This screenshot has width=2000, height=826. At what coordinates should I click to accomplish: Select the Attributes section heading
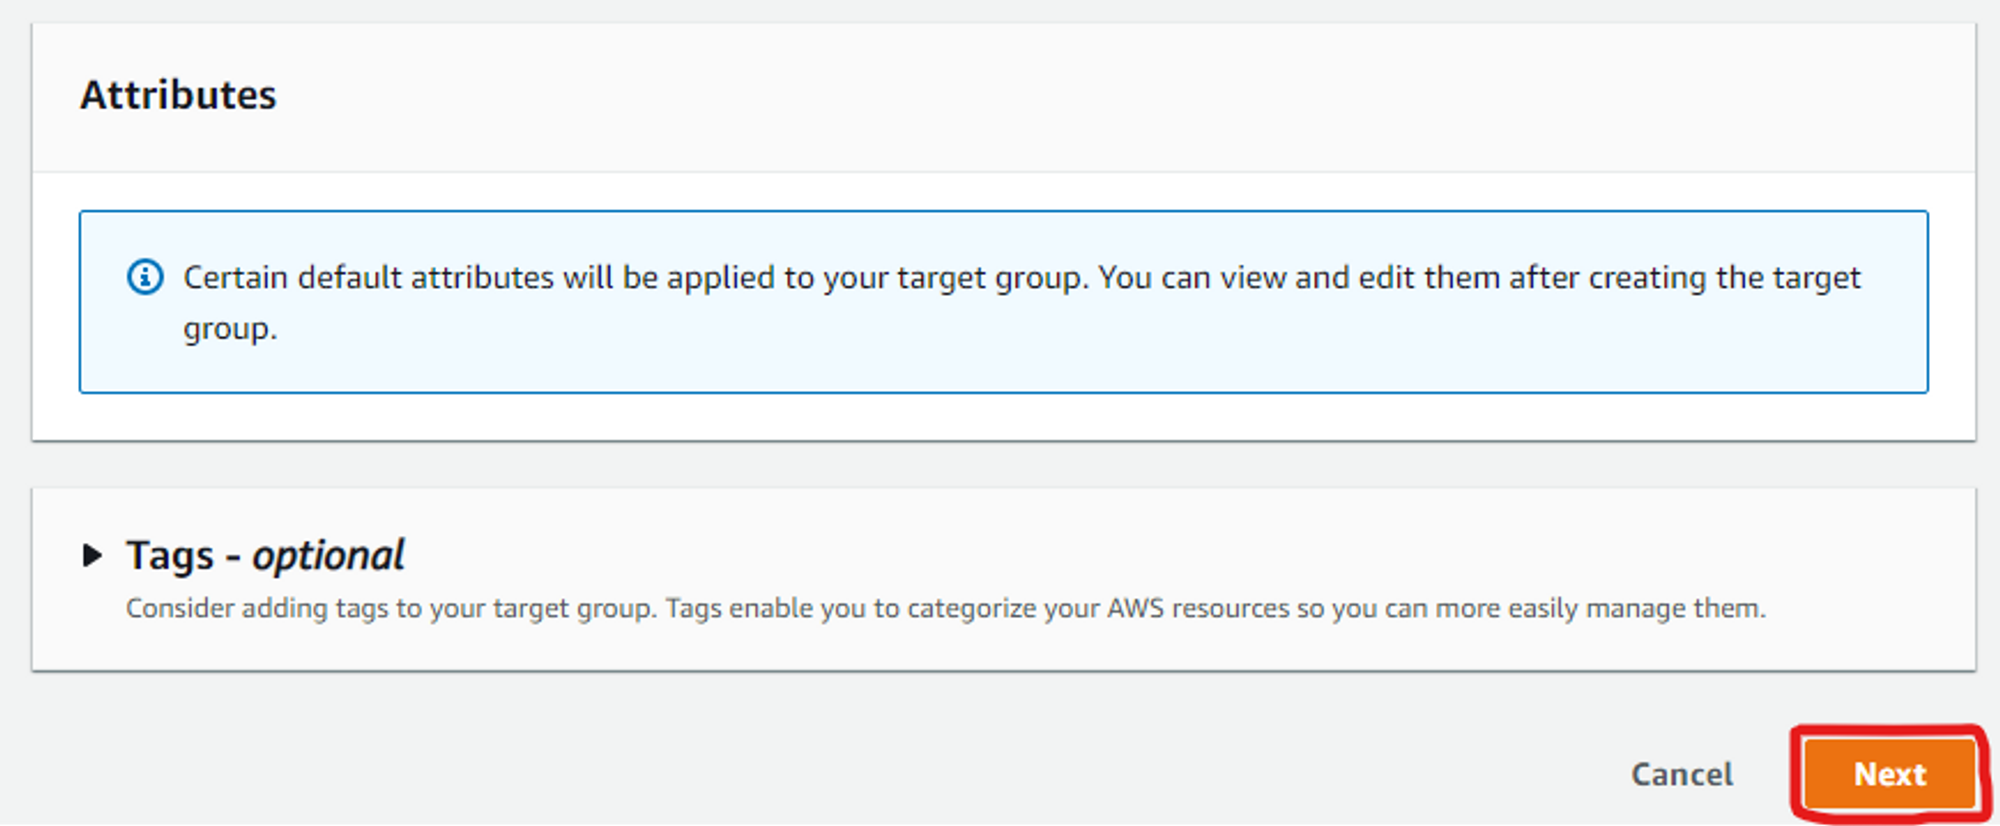178,95
